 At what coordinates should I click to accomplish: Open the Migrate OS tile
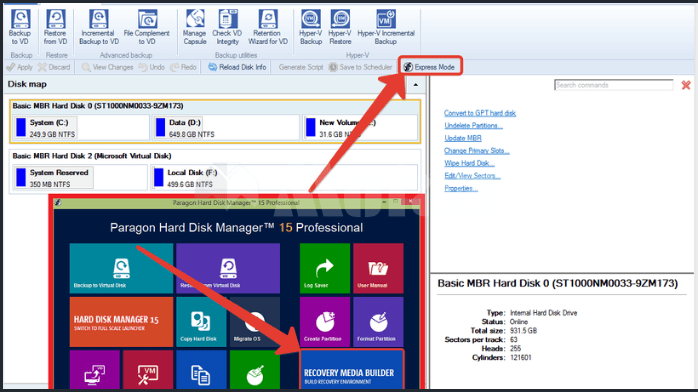[255, 322]
